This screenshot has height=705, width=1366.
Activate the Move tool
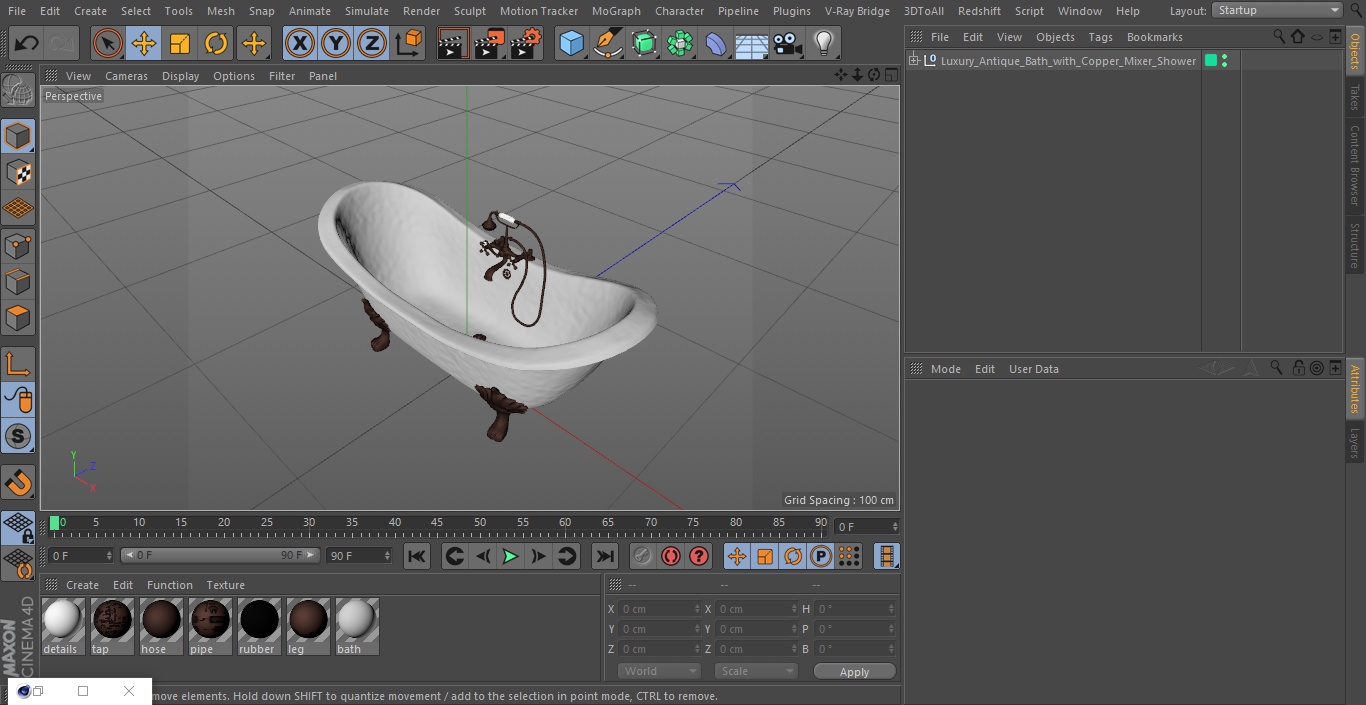(x=144, y=44)
